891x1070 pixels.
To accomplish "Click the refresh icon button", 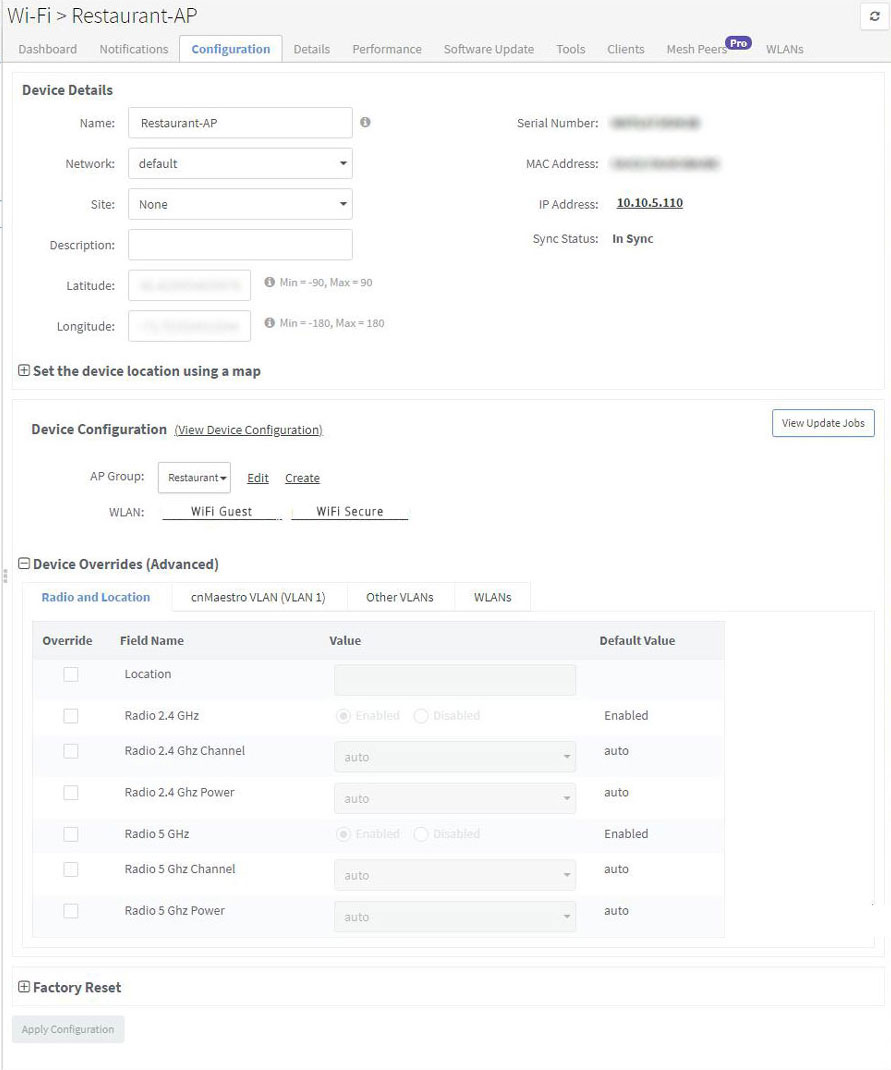I will [874, 16].
